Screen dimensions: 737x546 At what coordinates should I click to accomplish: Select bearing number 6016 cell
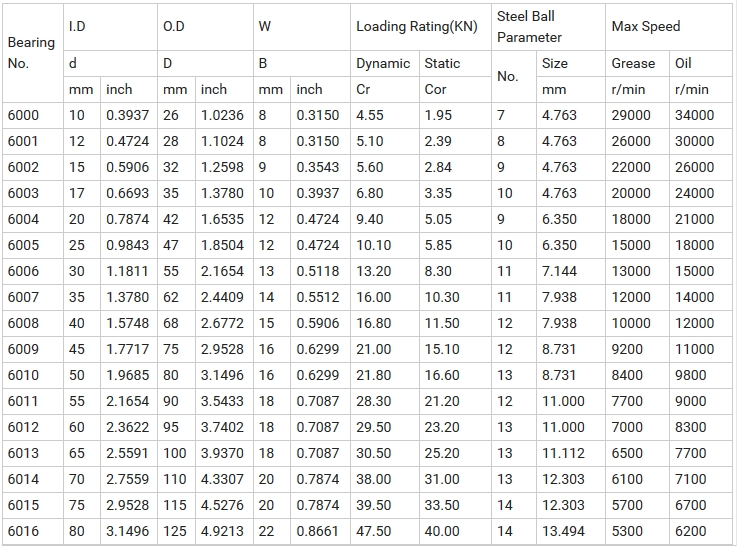click(33, 531)
